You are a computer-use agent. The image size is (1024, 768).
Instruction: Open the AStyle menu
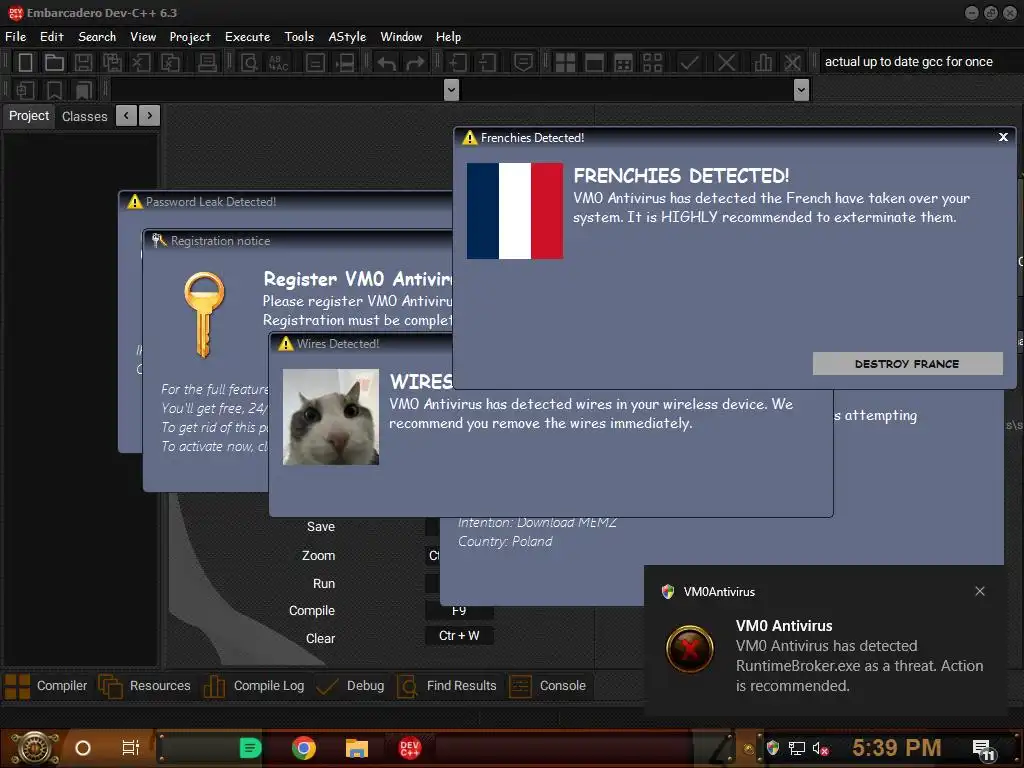pyautogui.click(x=347, y=37)
